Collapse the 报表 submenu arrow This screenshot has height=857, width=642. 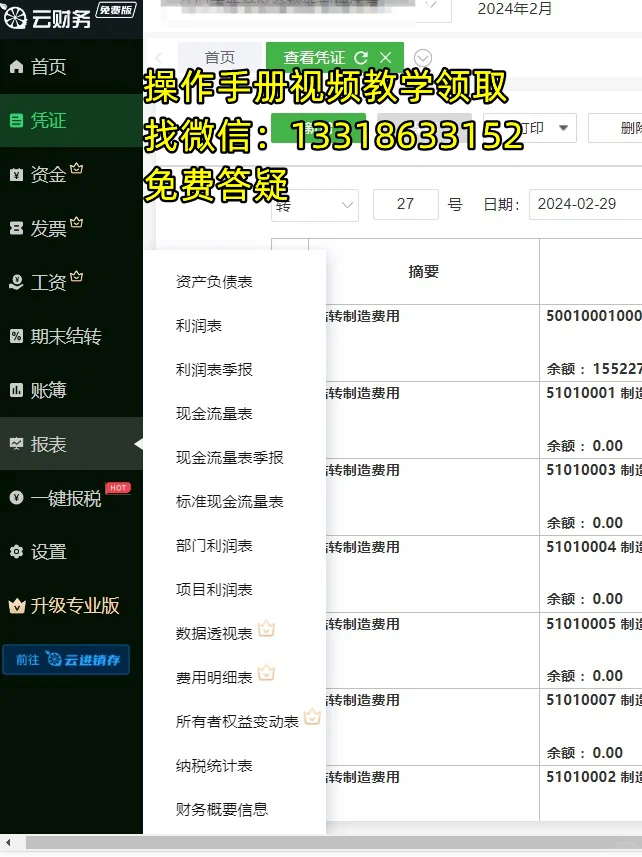(138, 444)
